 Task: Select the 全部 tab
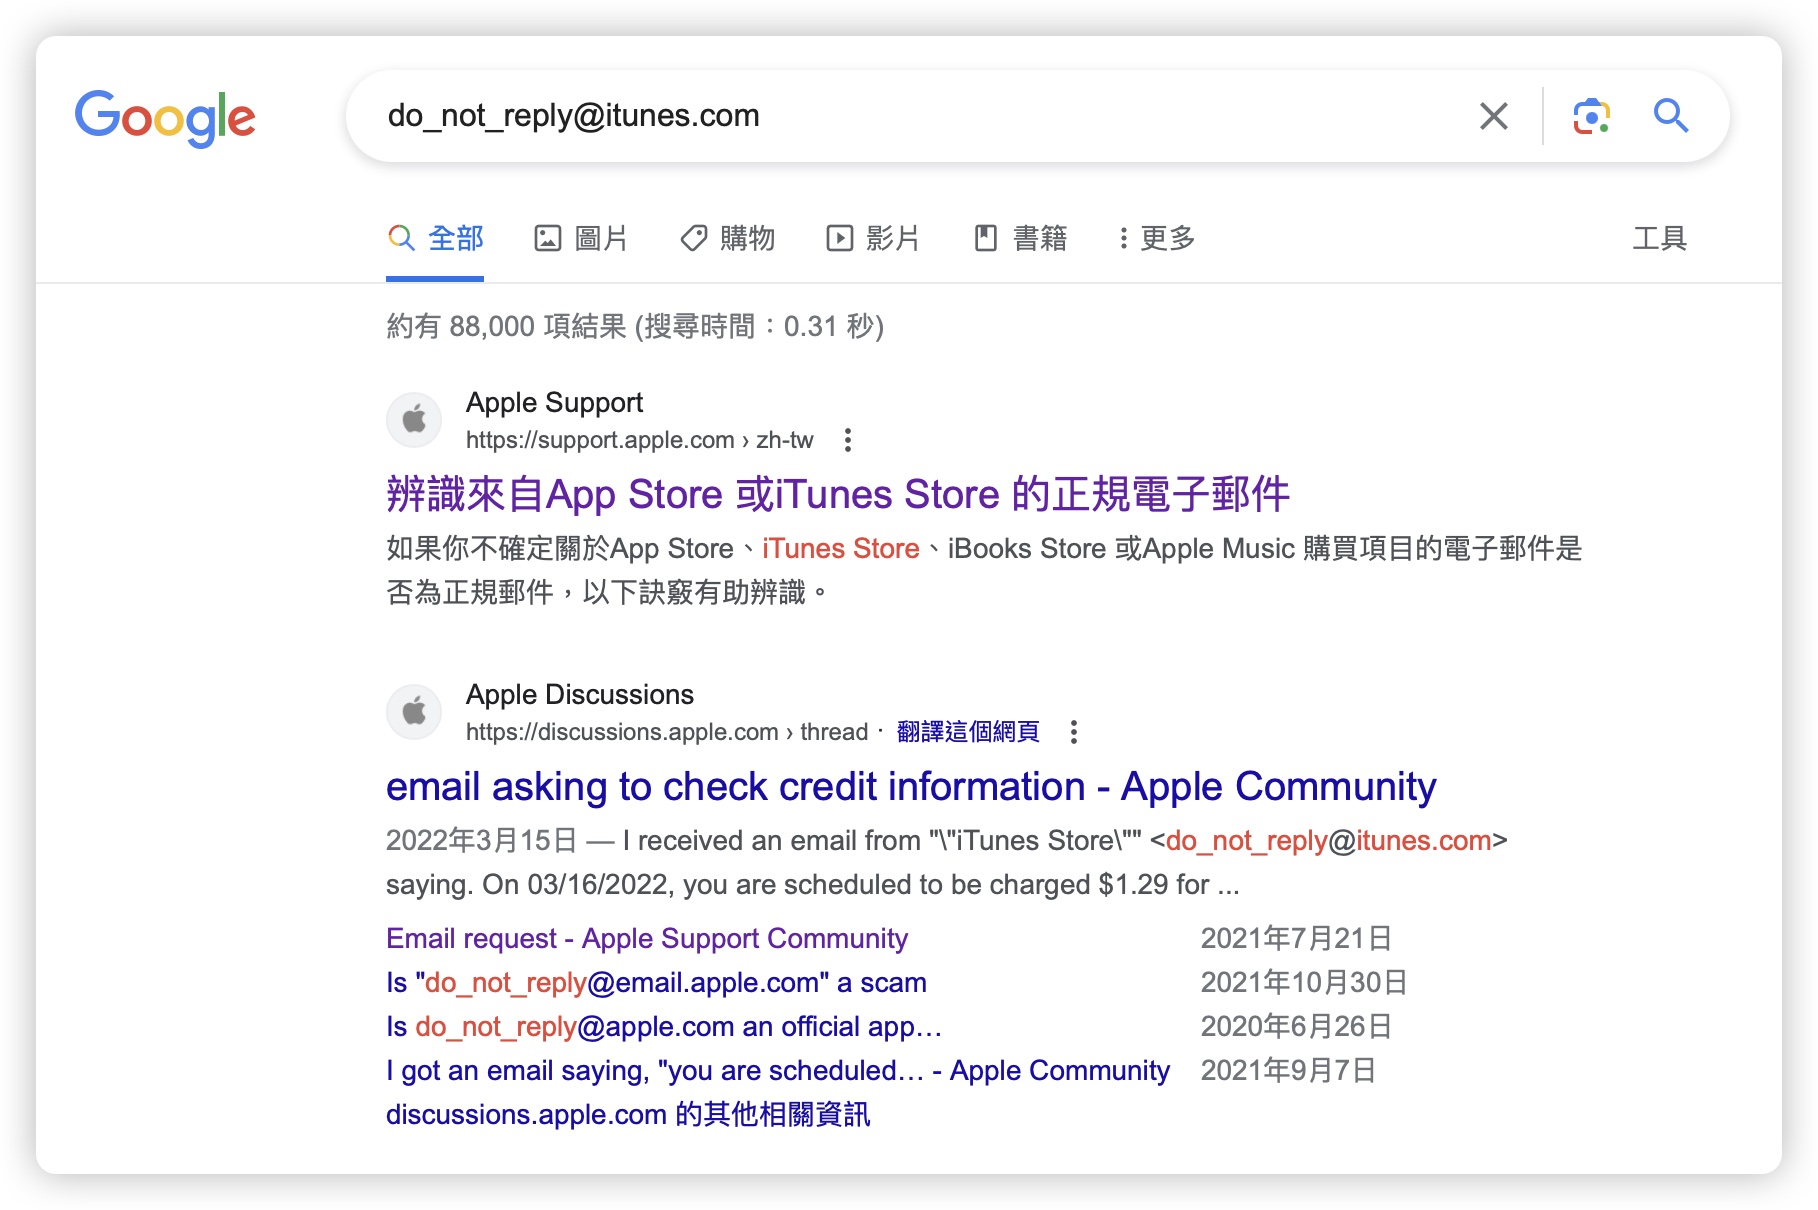435,238
